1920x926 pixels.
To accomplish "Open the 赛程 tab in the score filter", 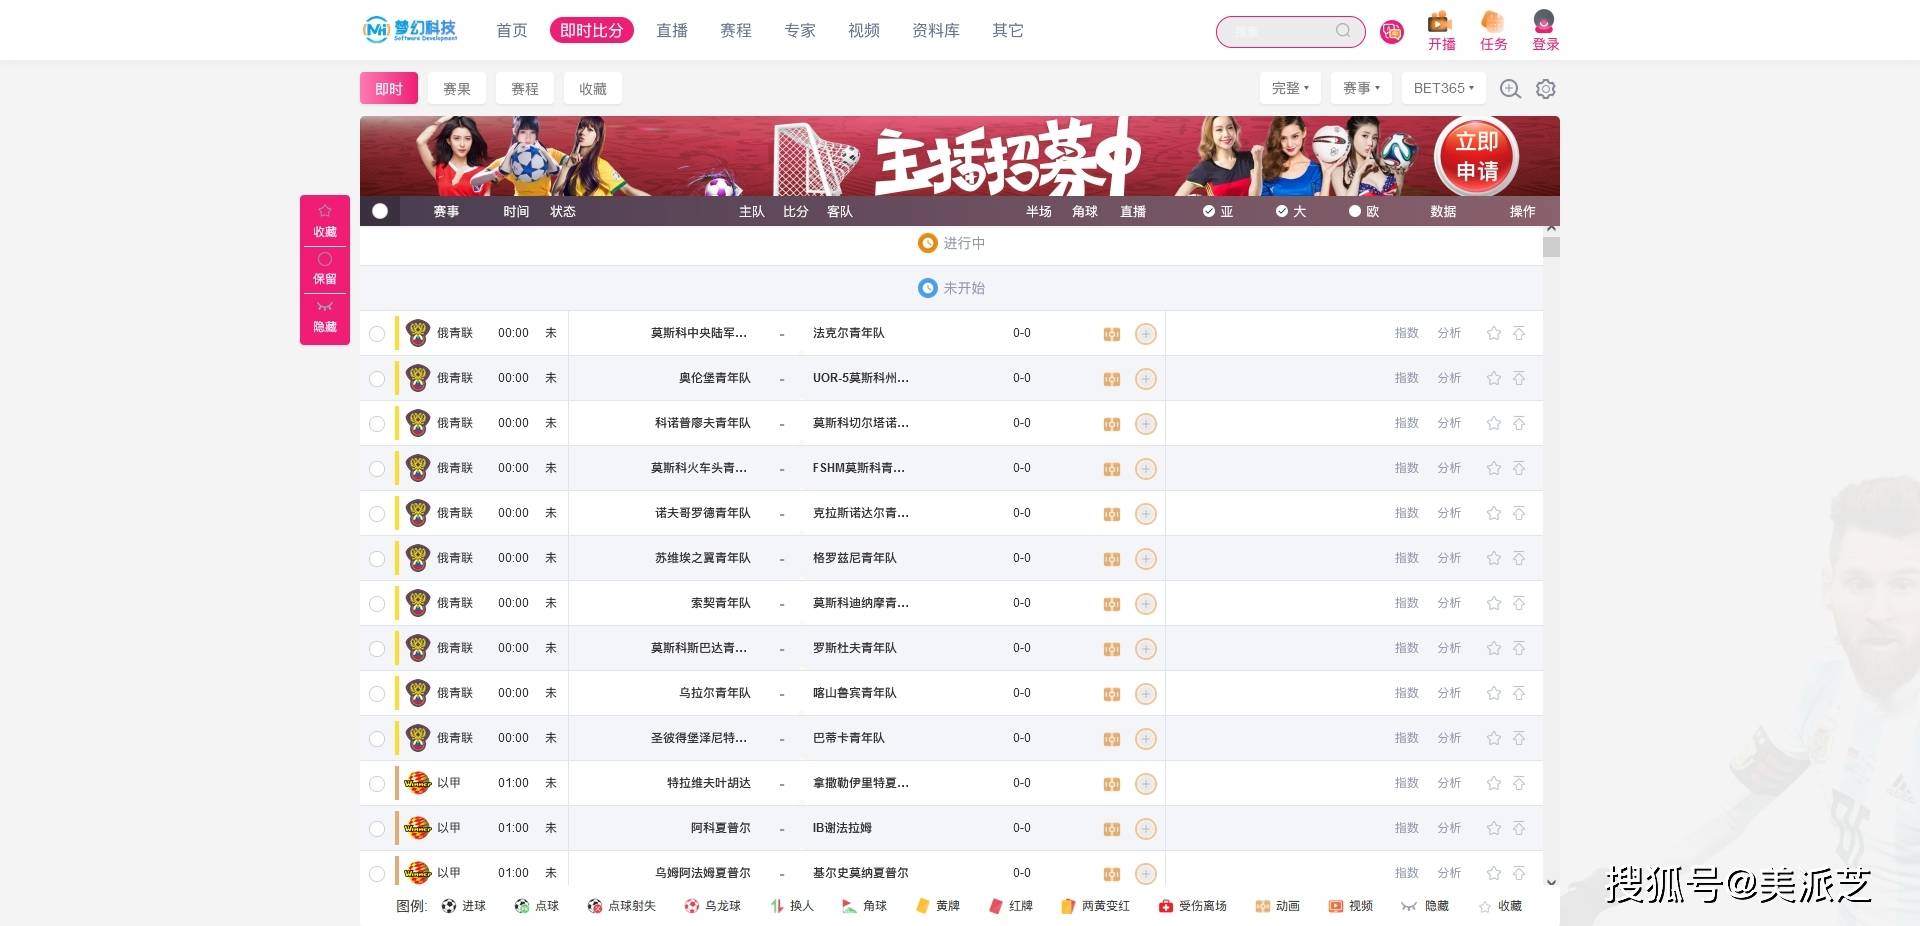I will coord(524,88).
